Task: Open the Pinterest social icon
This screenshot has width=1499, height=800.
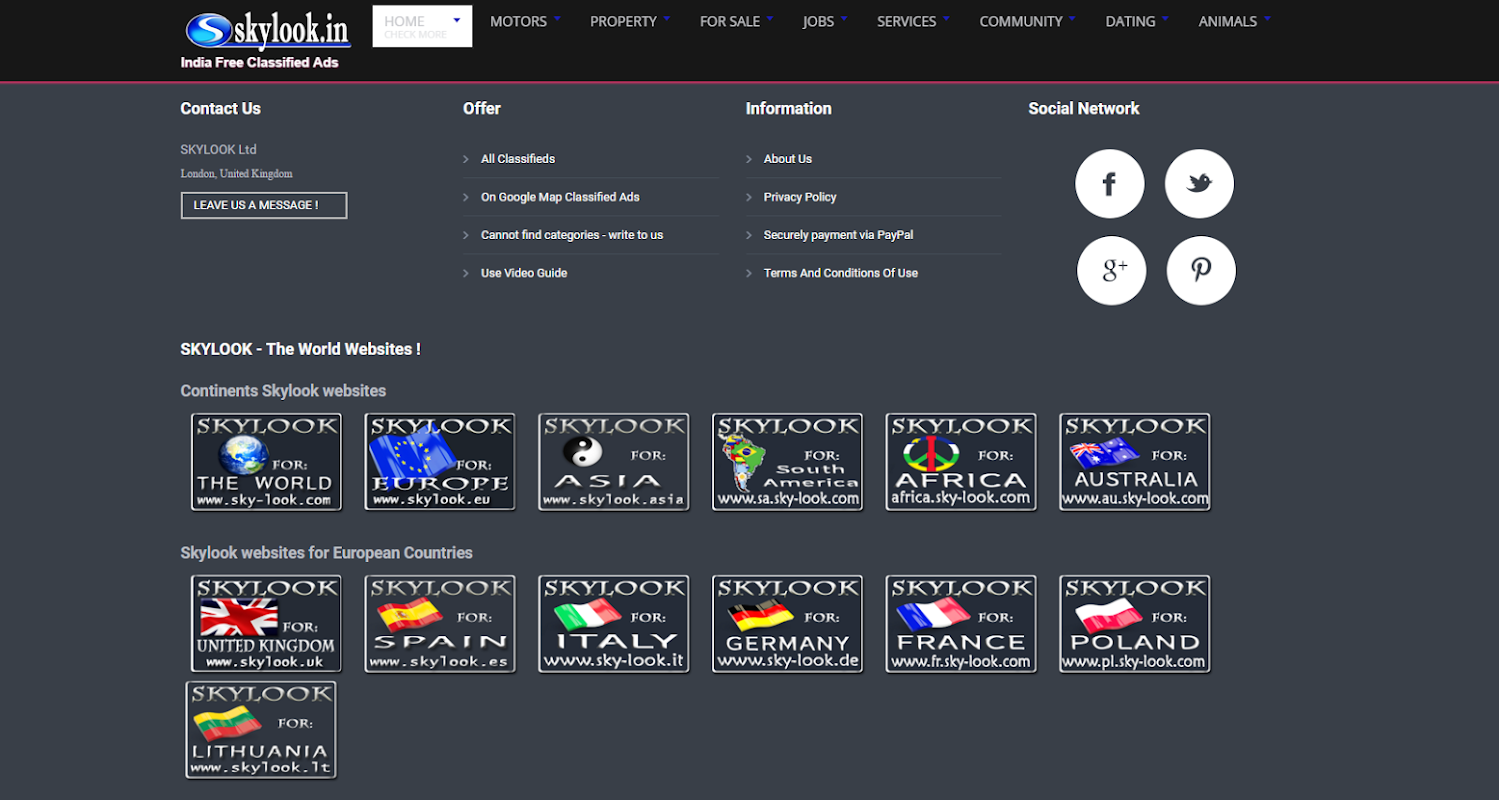Action: 1201,270
